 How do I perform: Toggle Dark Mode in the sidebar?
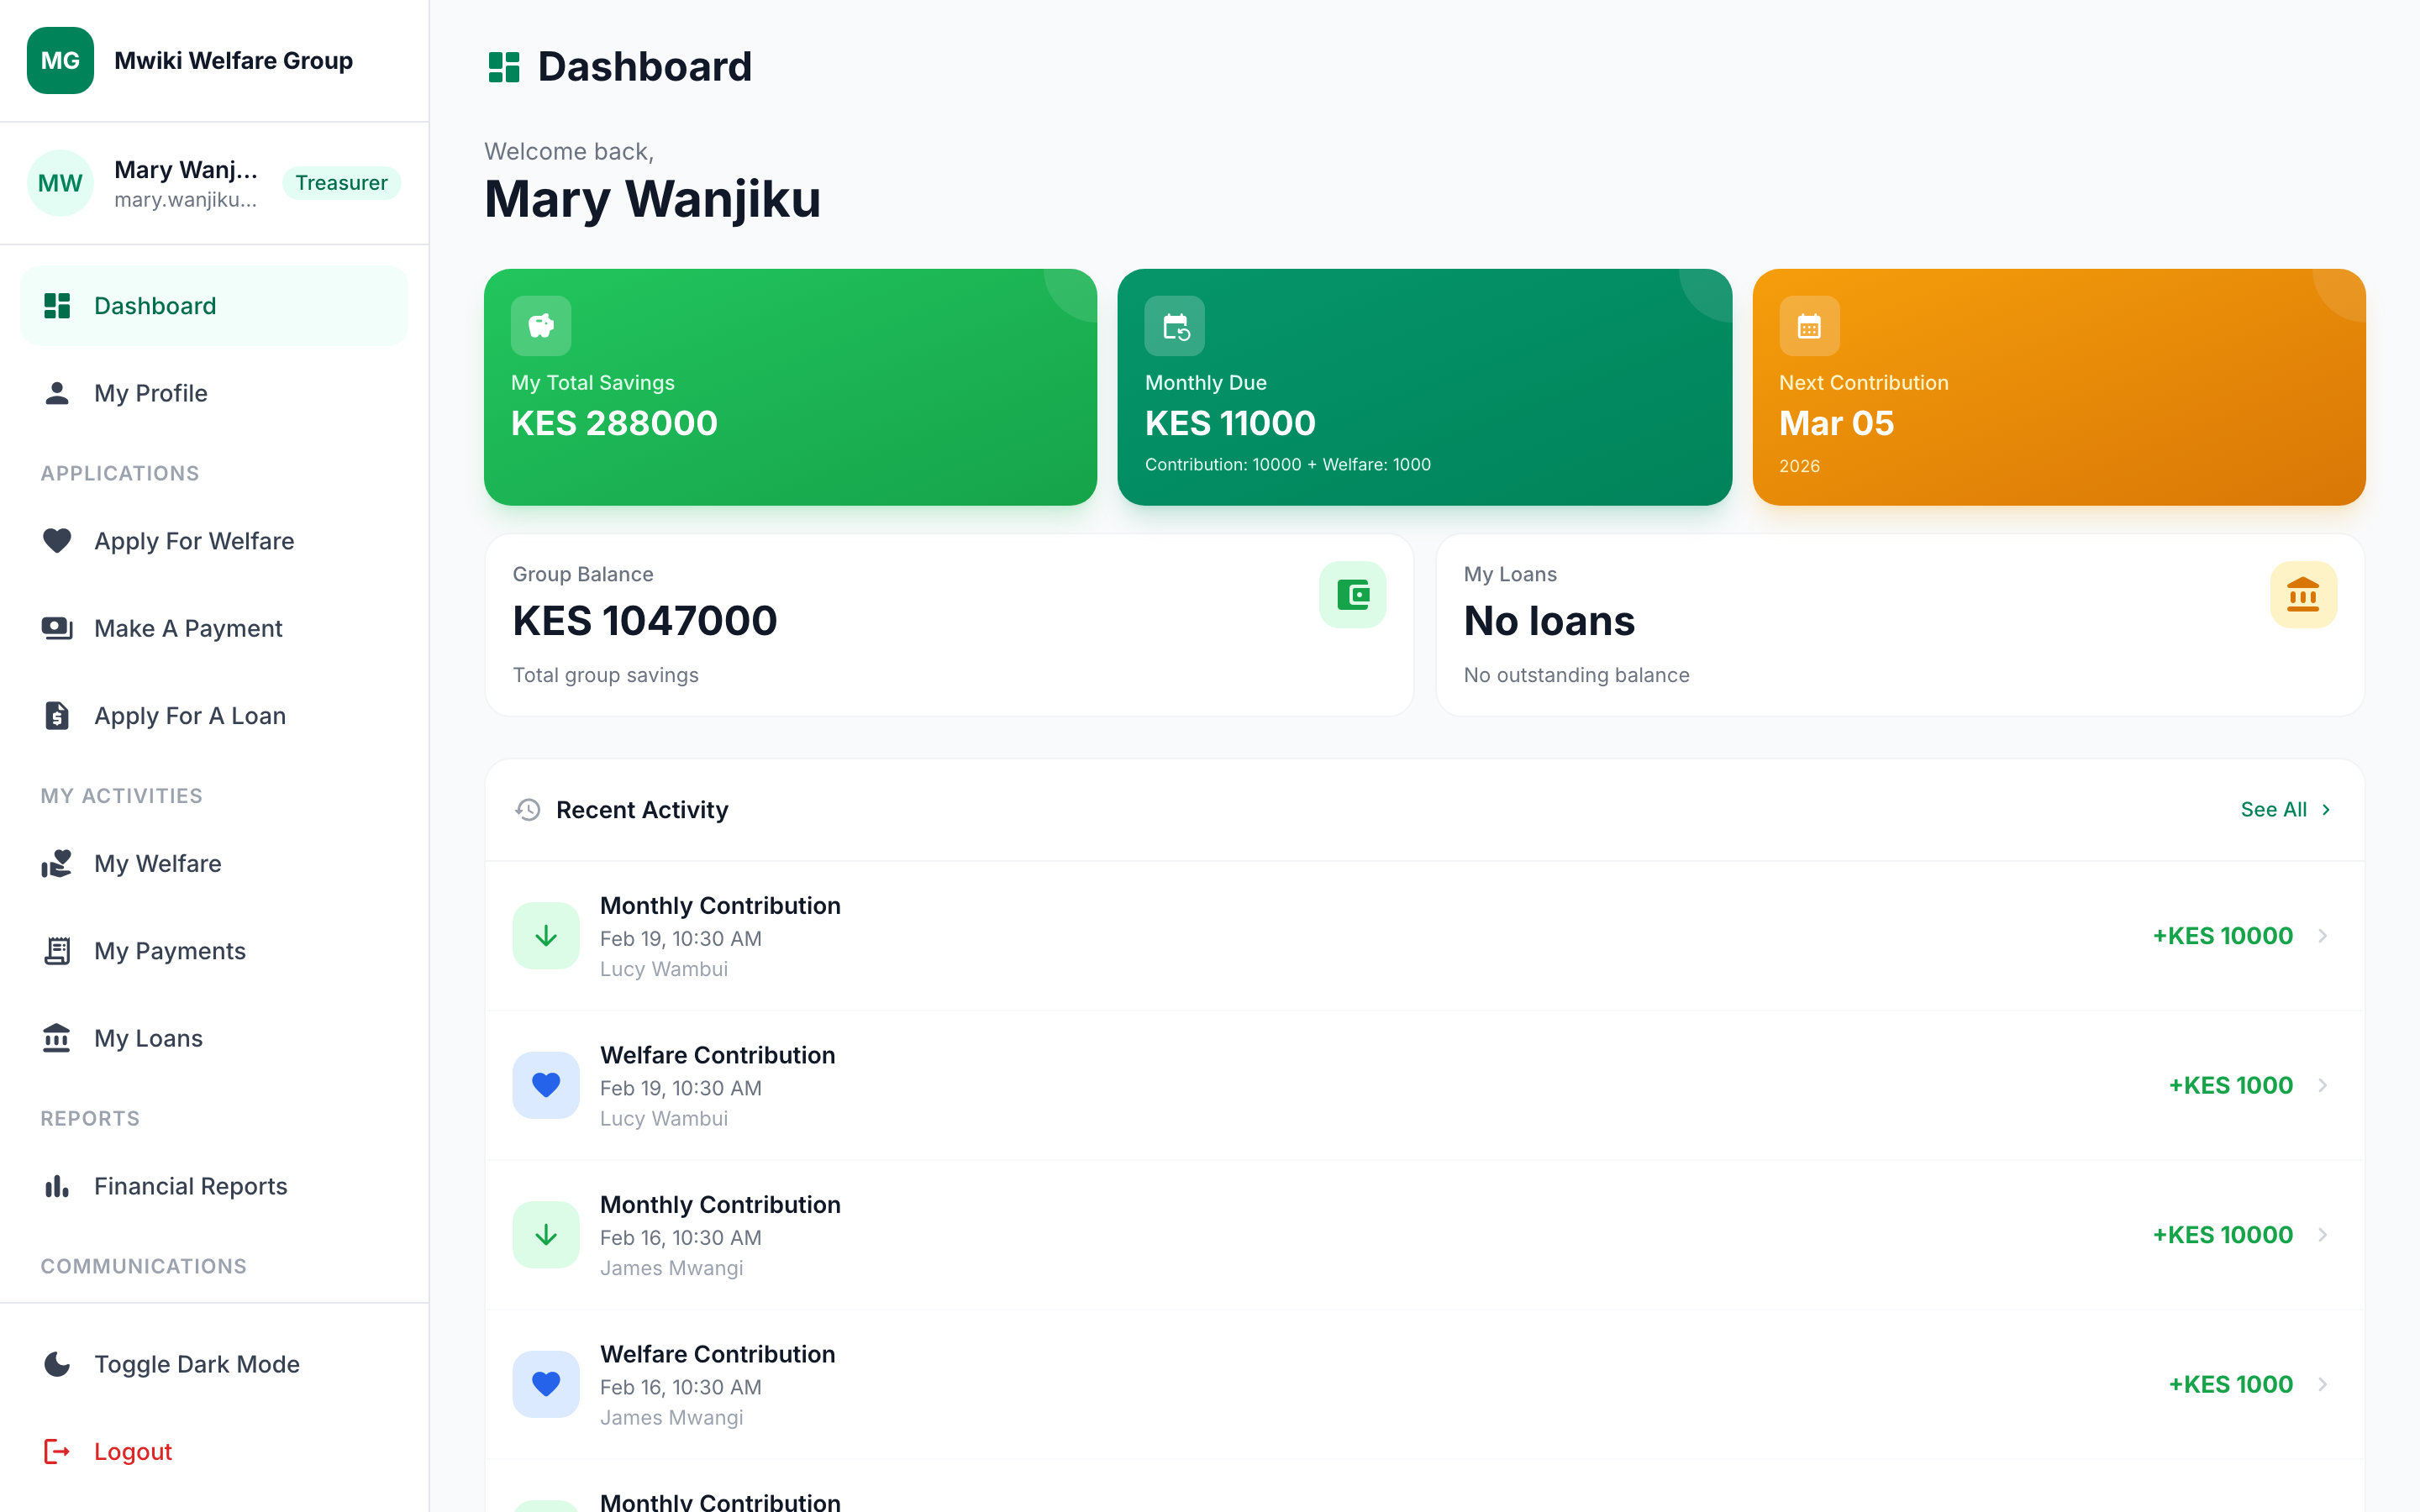pos(197,1364)
